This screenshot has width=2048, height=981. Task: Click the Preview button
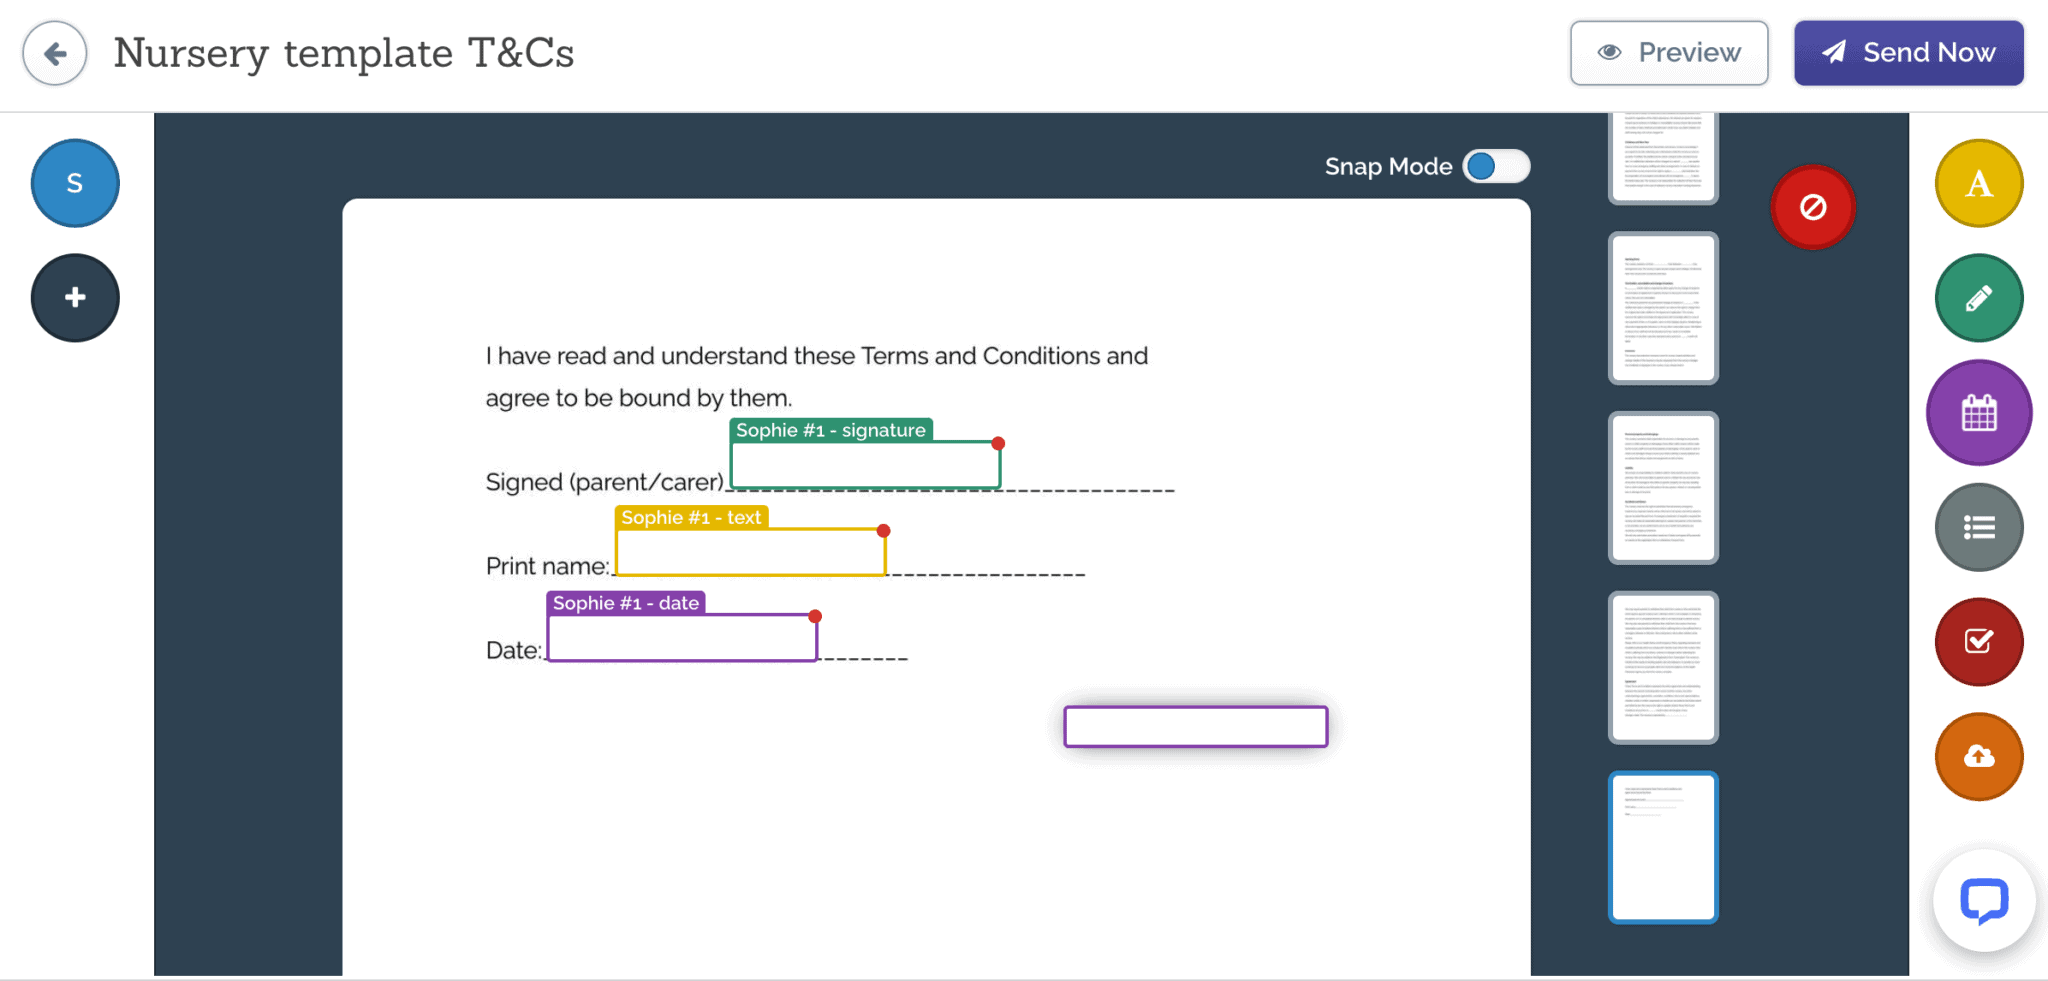(x=1669, y=53)
